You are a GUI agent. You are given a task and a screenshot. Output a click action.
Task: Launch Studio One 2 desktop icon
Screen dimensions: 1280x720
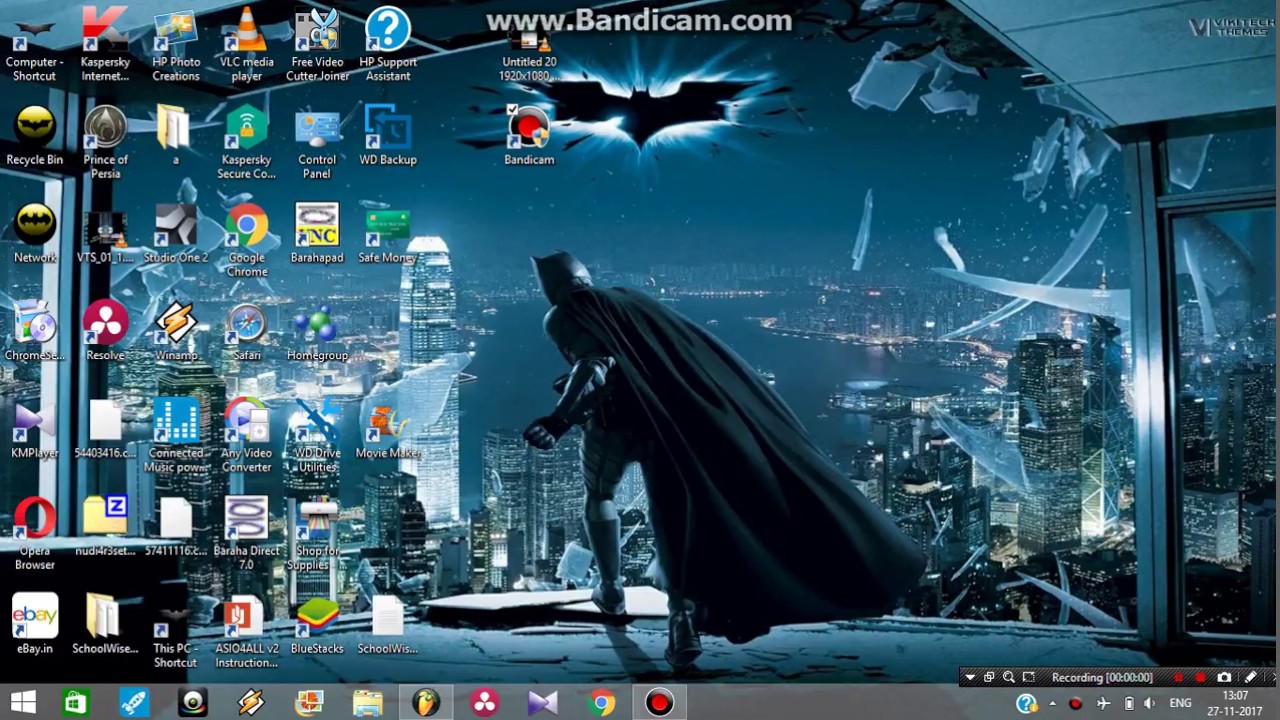click(176, 234)
